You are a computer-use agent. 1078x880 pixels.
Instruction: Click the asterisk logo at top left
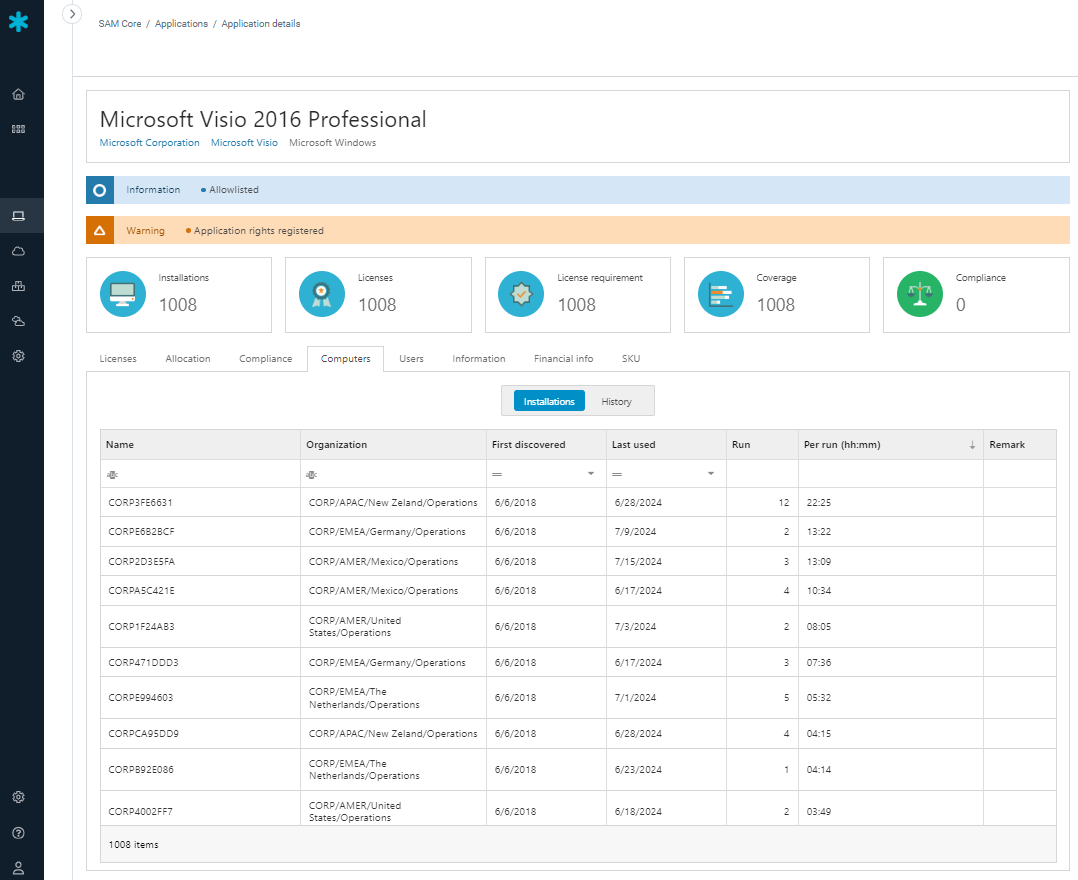pos(20,21)
